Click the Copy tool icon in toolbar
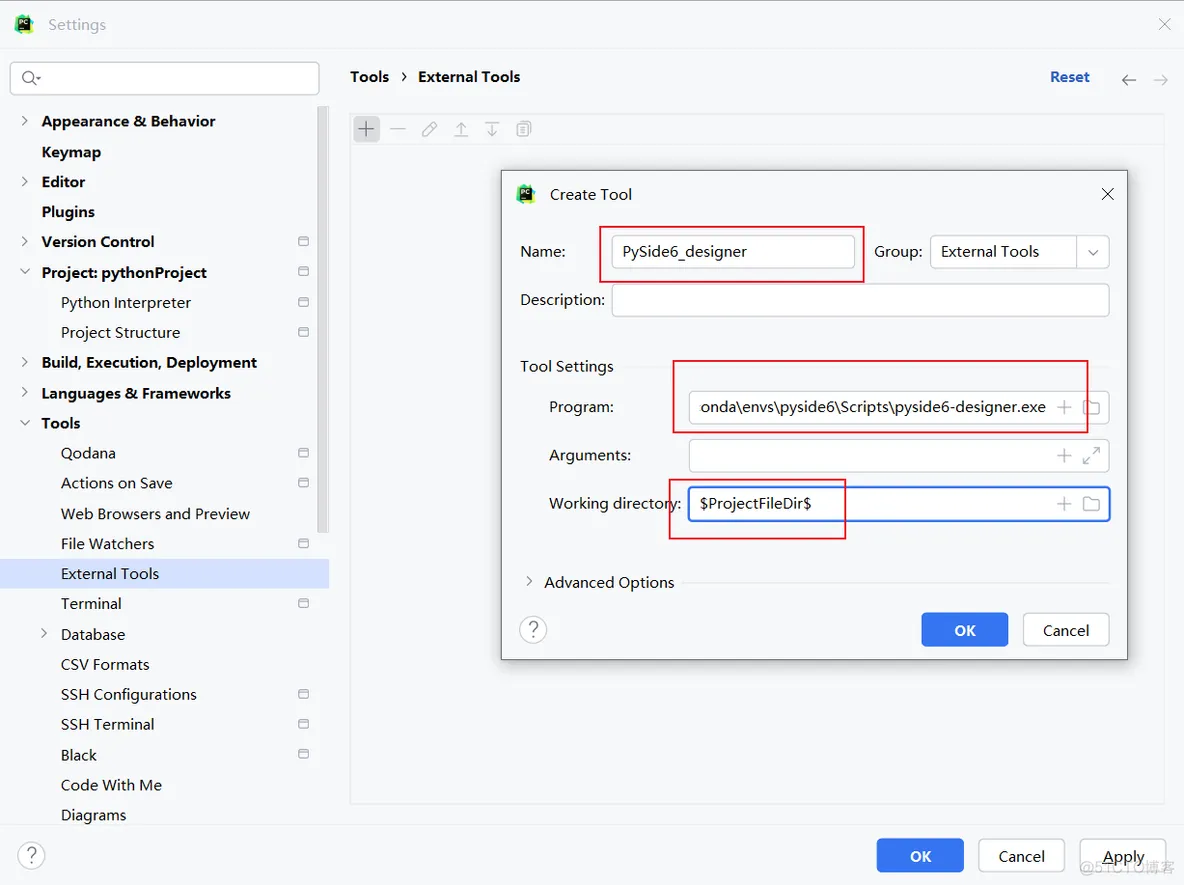1184x885 pixels. [523, 129]
